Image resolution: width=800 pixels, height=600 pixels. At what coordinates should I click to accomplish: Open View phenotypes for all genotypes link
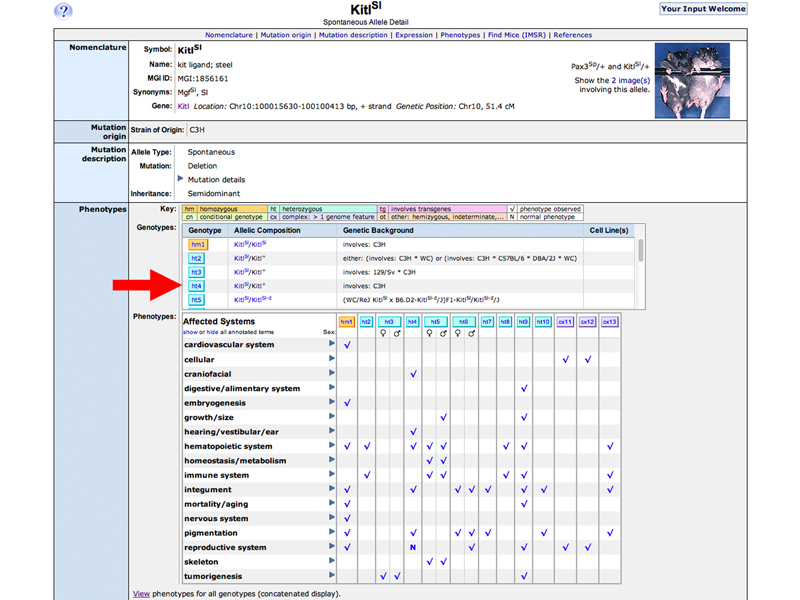coord(141,594)
